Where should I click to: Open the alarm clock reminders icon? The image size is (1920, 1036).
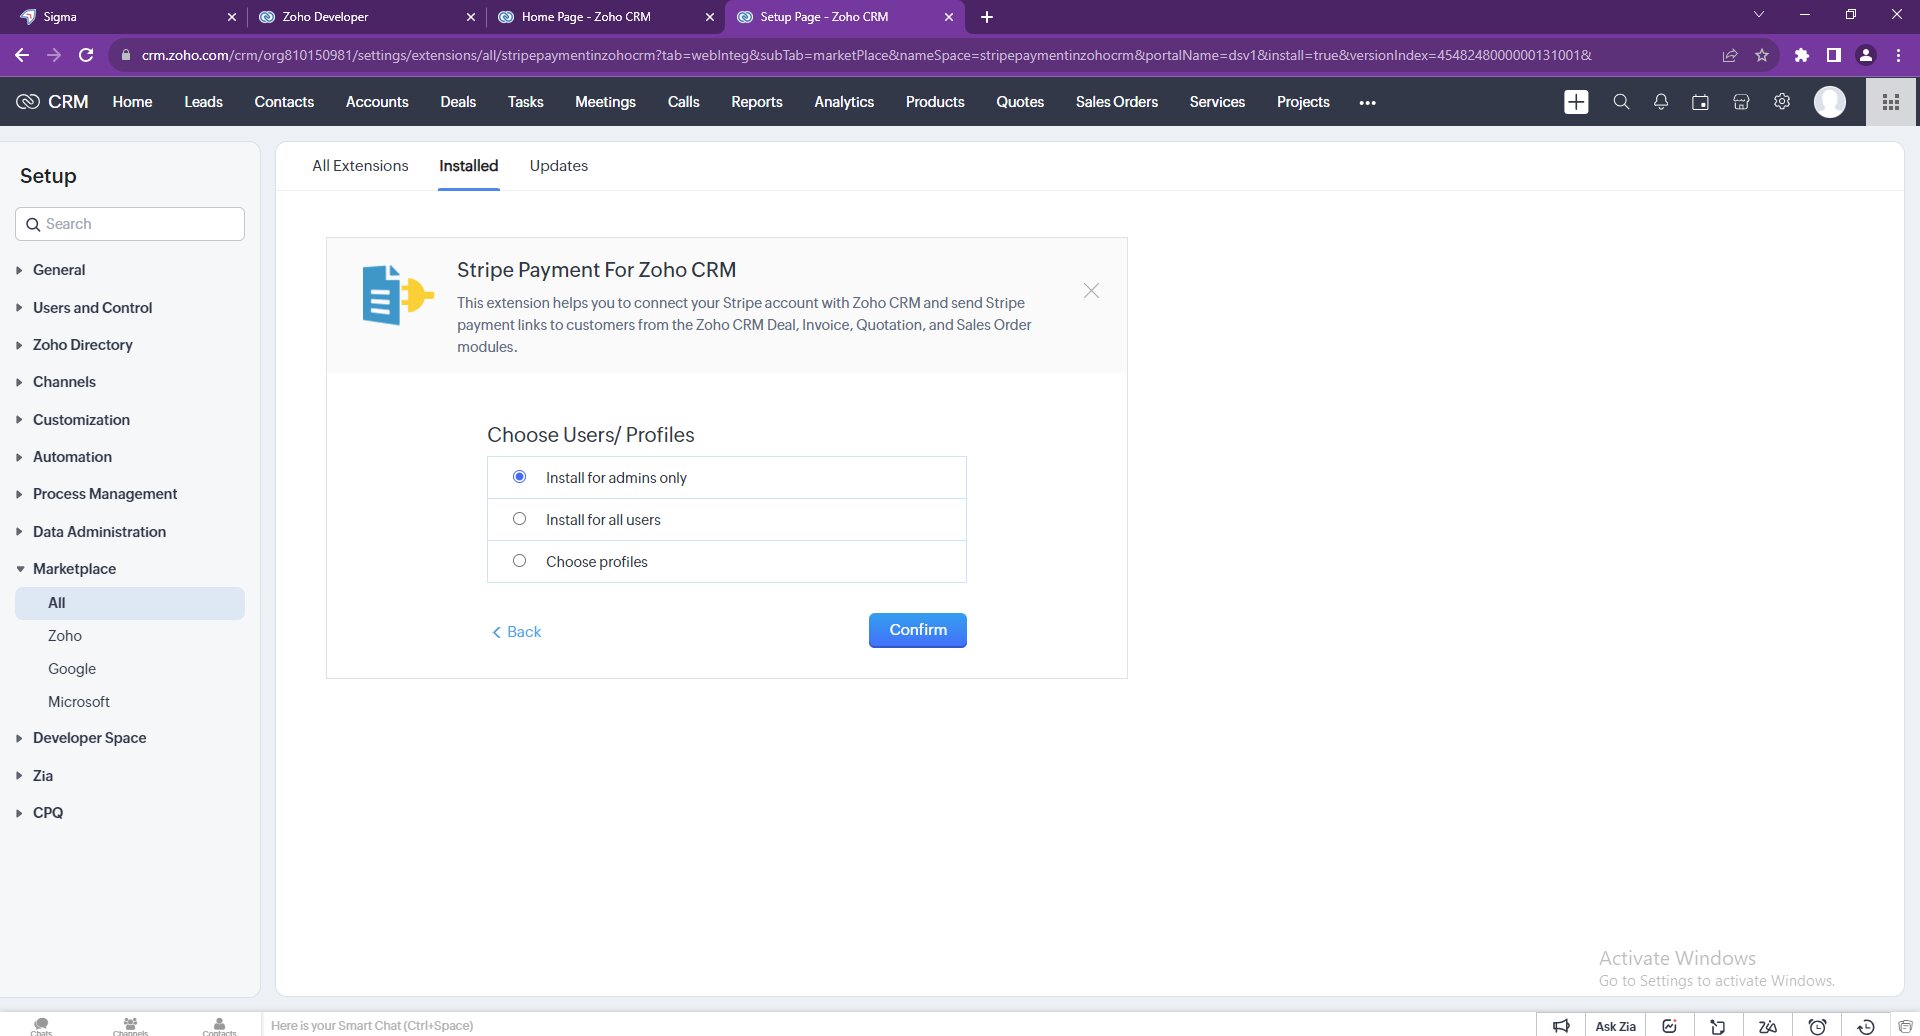pyautogui.click(x=1817, y=1026)
